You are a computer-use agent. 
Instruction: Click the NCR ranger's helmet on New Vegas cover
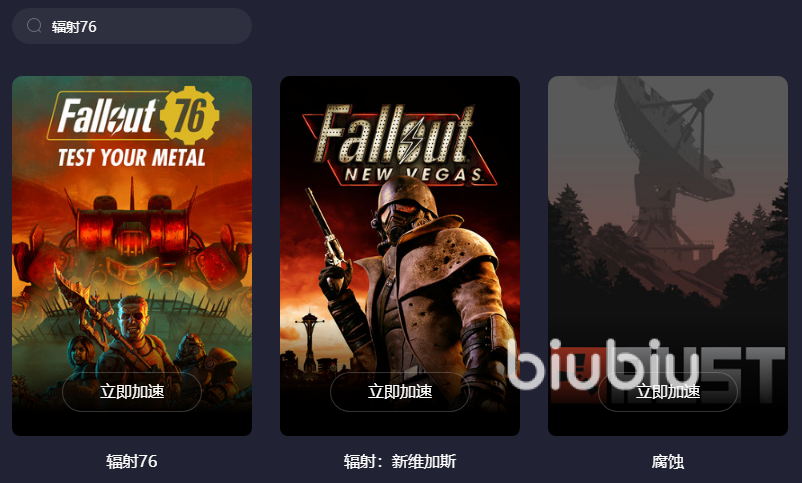[x=405, y=204]
